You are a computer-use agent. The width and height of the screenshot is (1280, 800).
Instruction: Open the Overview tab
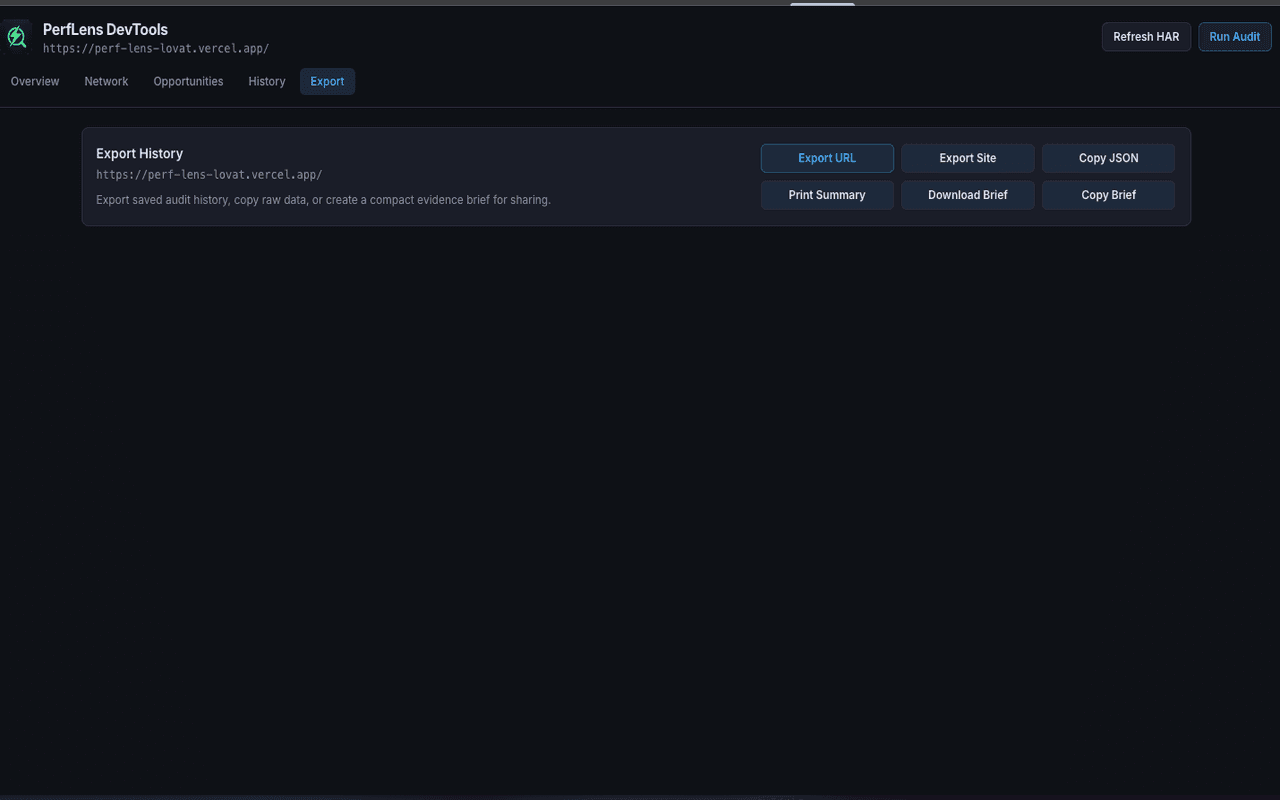(35, 82)
